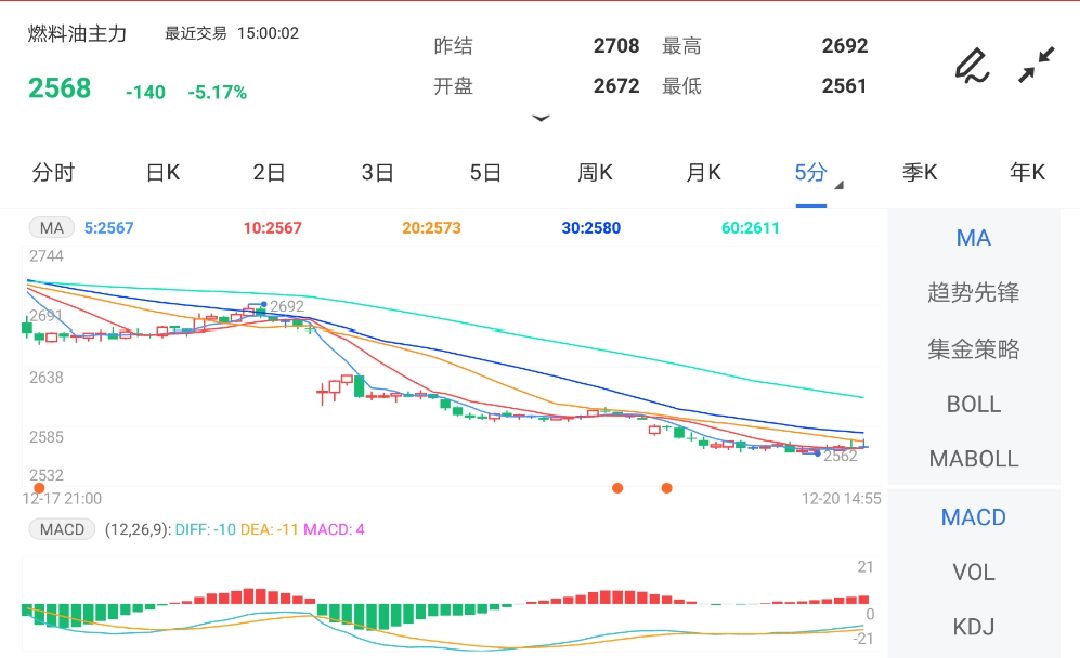Click the (12,26,9) MACD parameters
The image size is (1080, 658).
[x=137, y=530]
